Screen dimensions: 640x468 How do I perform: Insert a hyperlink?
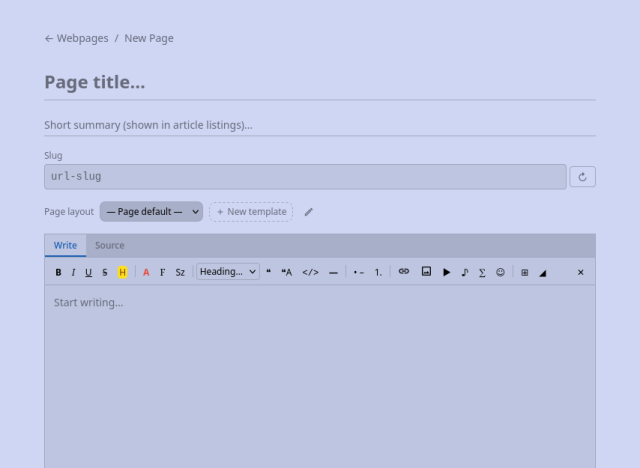pyautogui.click(x=404, y=271)
